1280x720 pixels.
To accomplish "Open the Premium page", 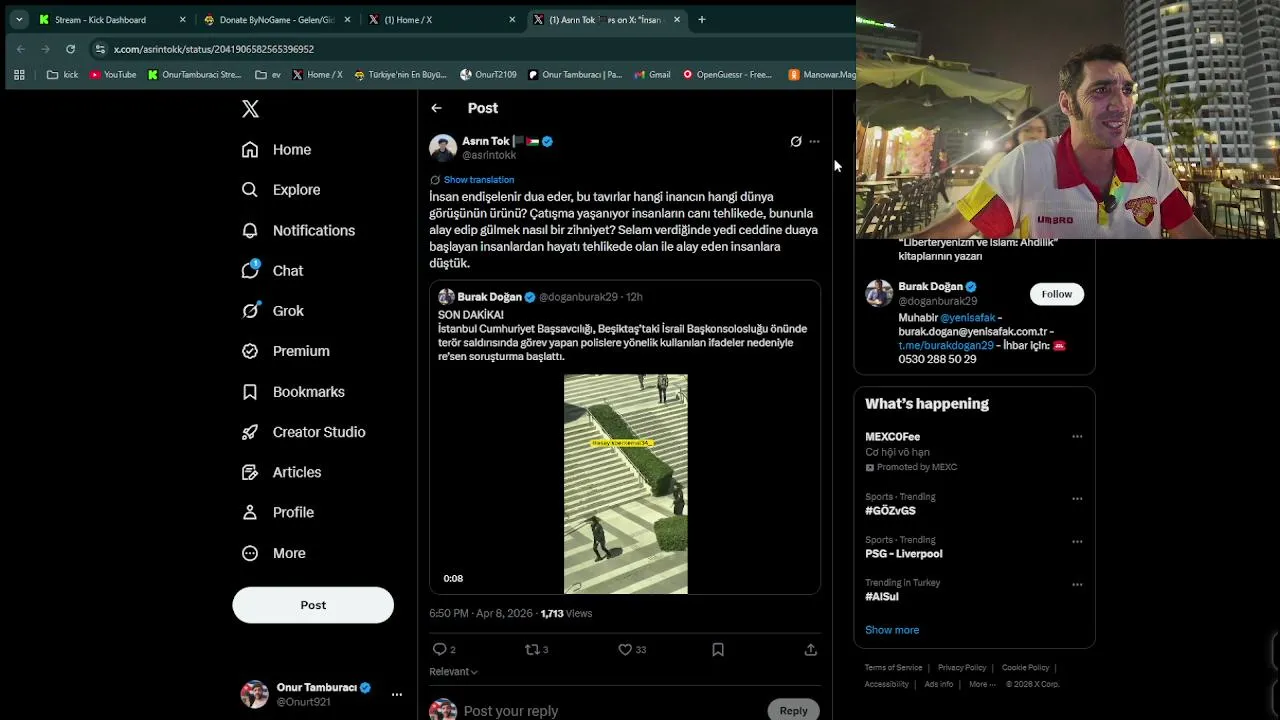I will (285, 351).
